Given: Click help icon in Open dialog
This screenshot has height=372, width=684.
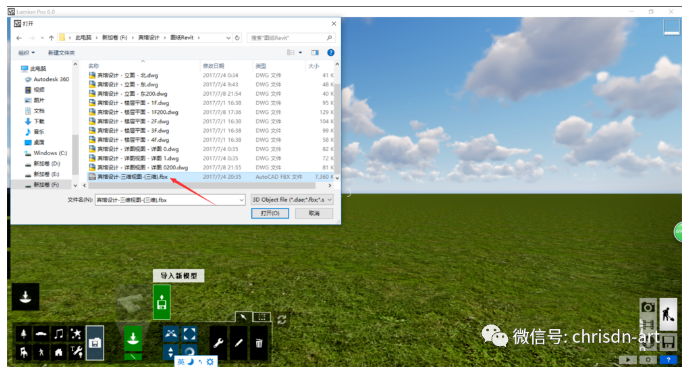Looking at the screenshot, I should (331, 52).
